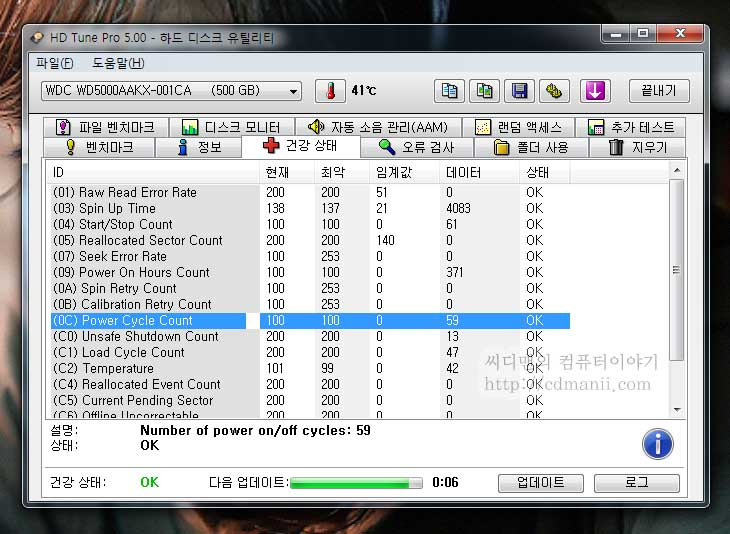This screenshot has height=534, width=730.
Task: Select the (01) Raw Read Error Rate row
Action: (x=310, y=192)
